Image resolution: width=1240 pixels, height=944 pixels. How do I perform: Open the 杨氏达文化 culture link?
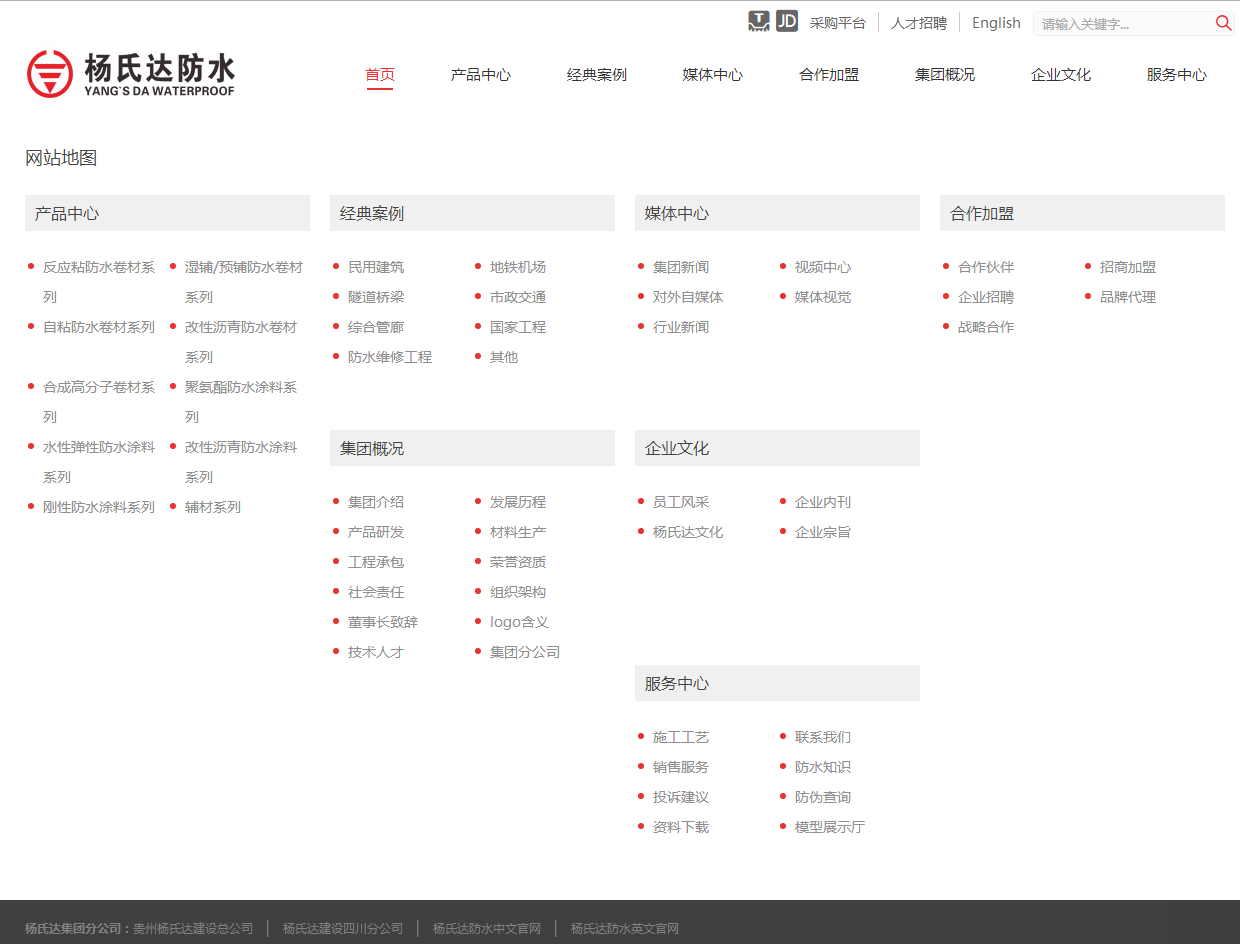(x=688, y=532)
